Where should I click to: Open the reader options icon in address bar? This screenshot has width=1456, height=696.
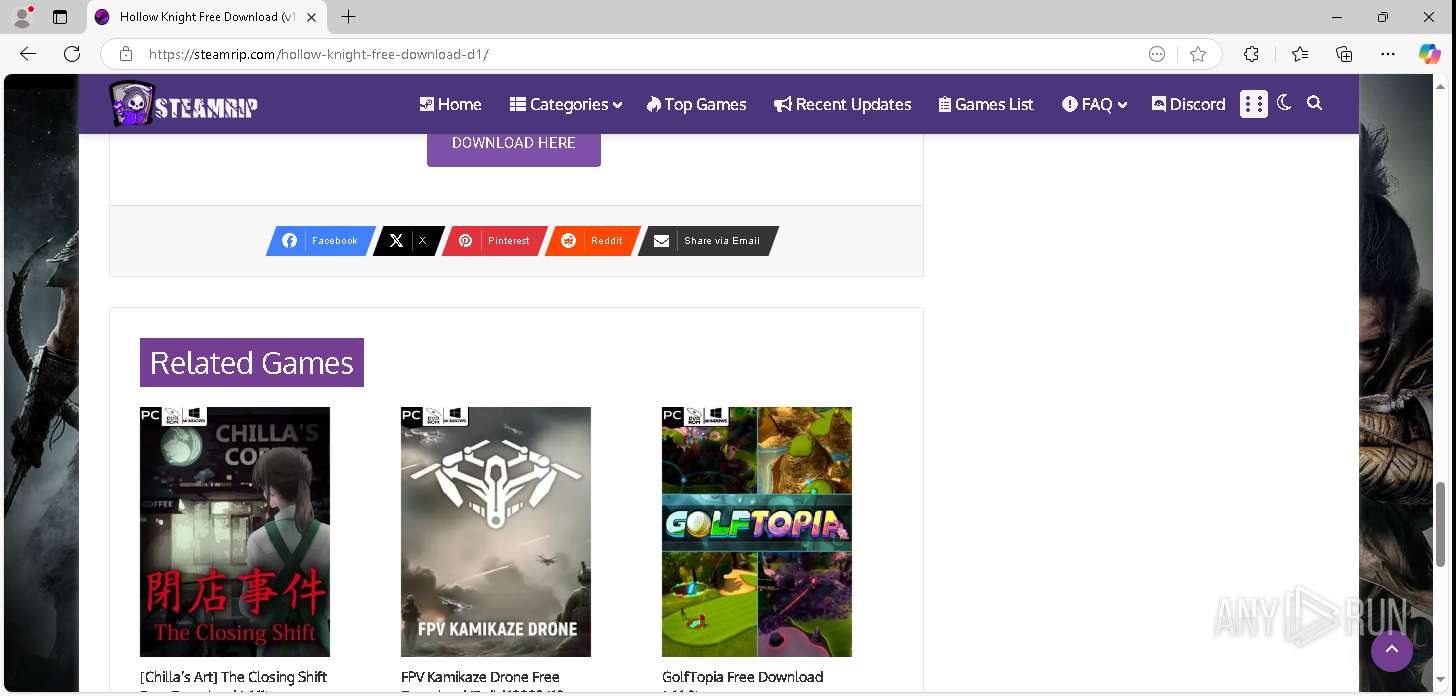click(x=1157, y=54)
